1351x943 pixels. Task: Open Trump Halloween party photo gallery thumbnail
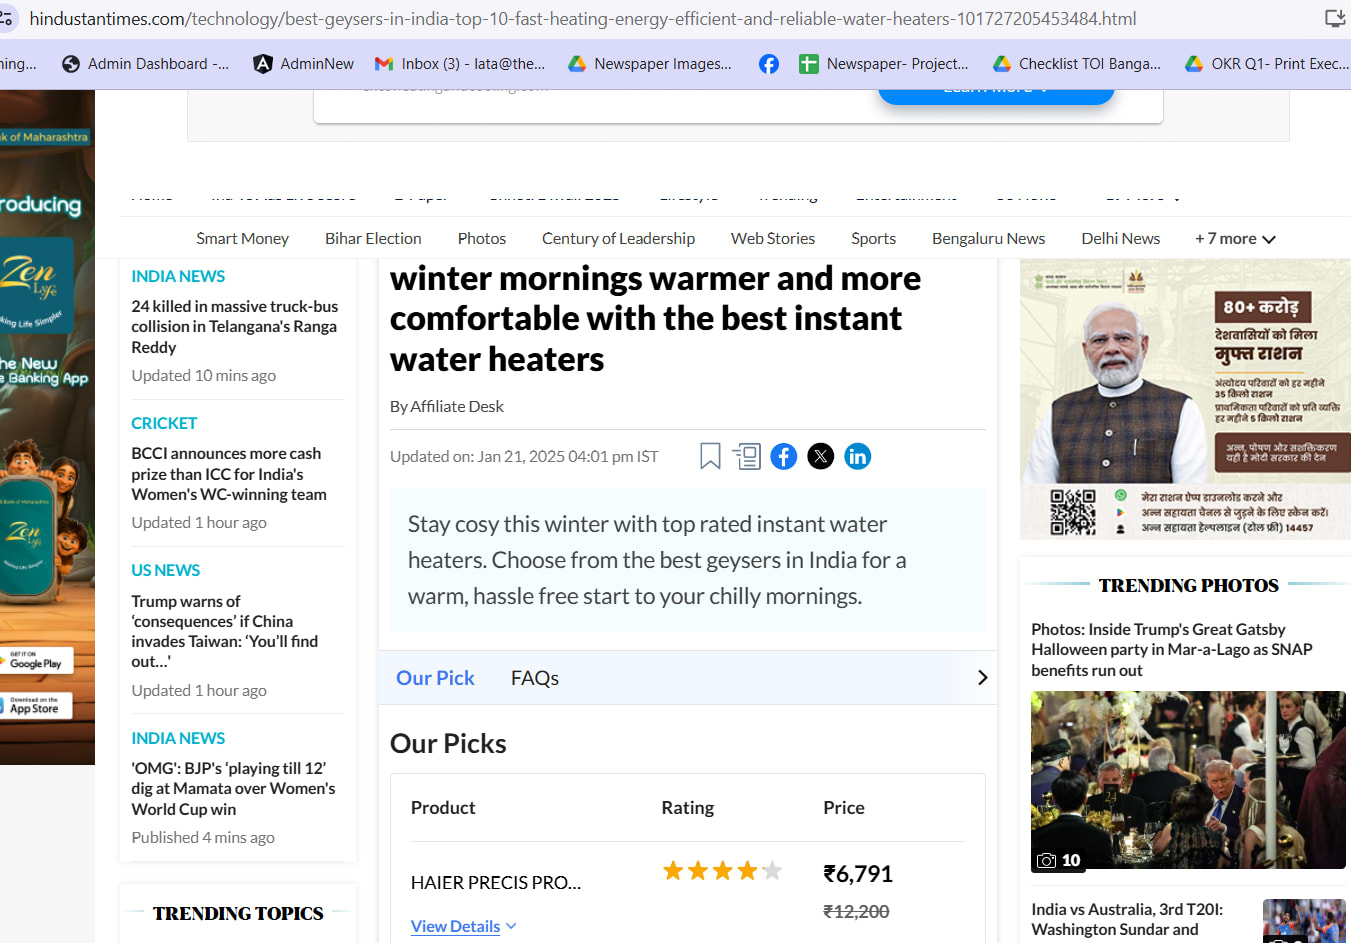1187,779
